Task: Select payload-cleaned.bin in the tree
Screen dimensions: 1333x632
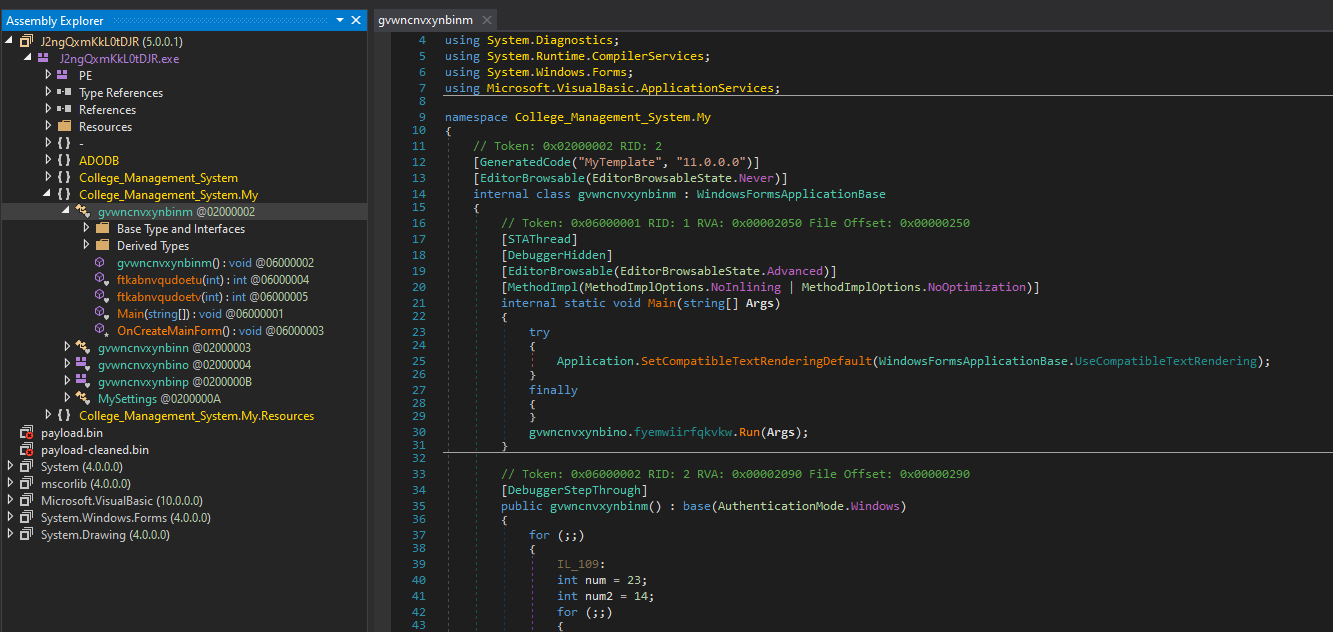Action: 94,450
